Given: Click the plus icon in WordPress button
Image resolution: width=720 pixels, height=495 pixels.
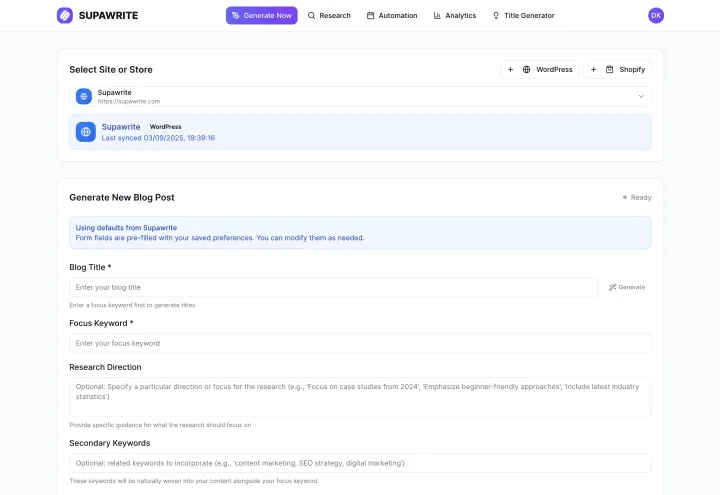Looking at the screenshot, I should pos(510,69).
